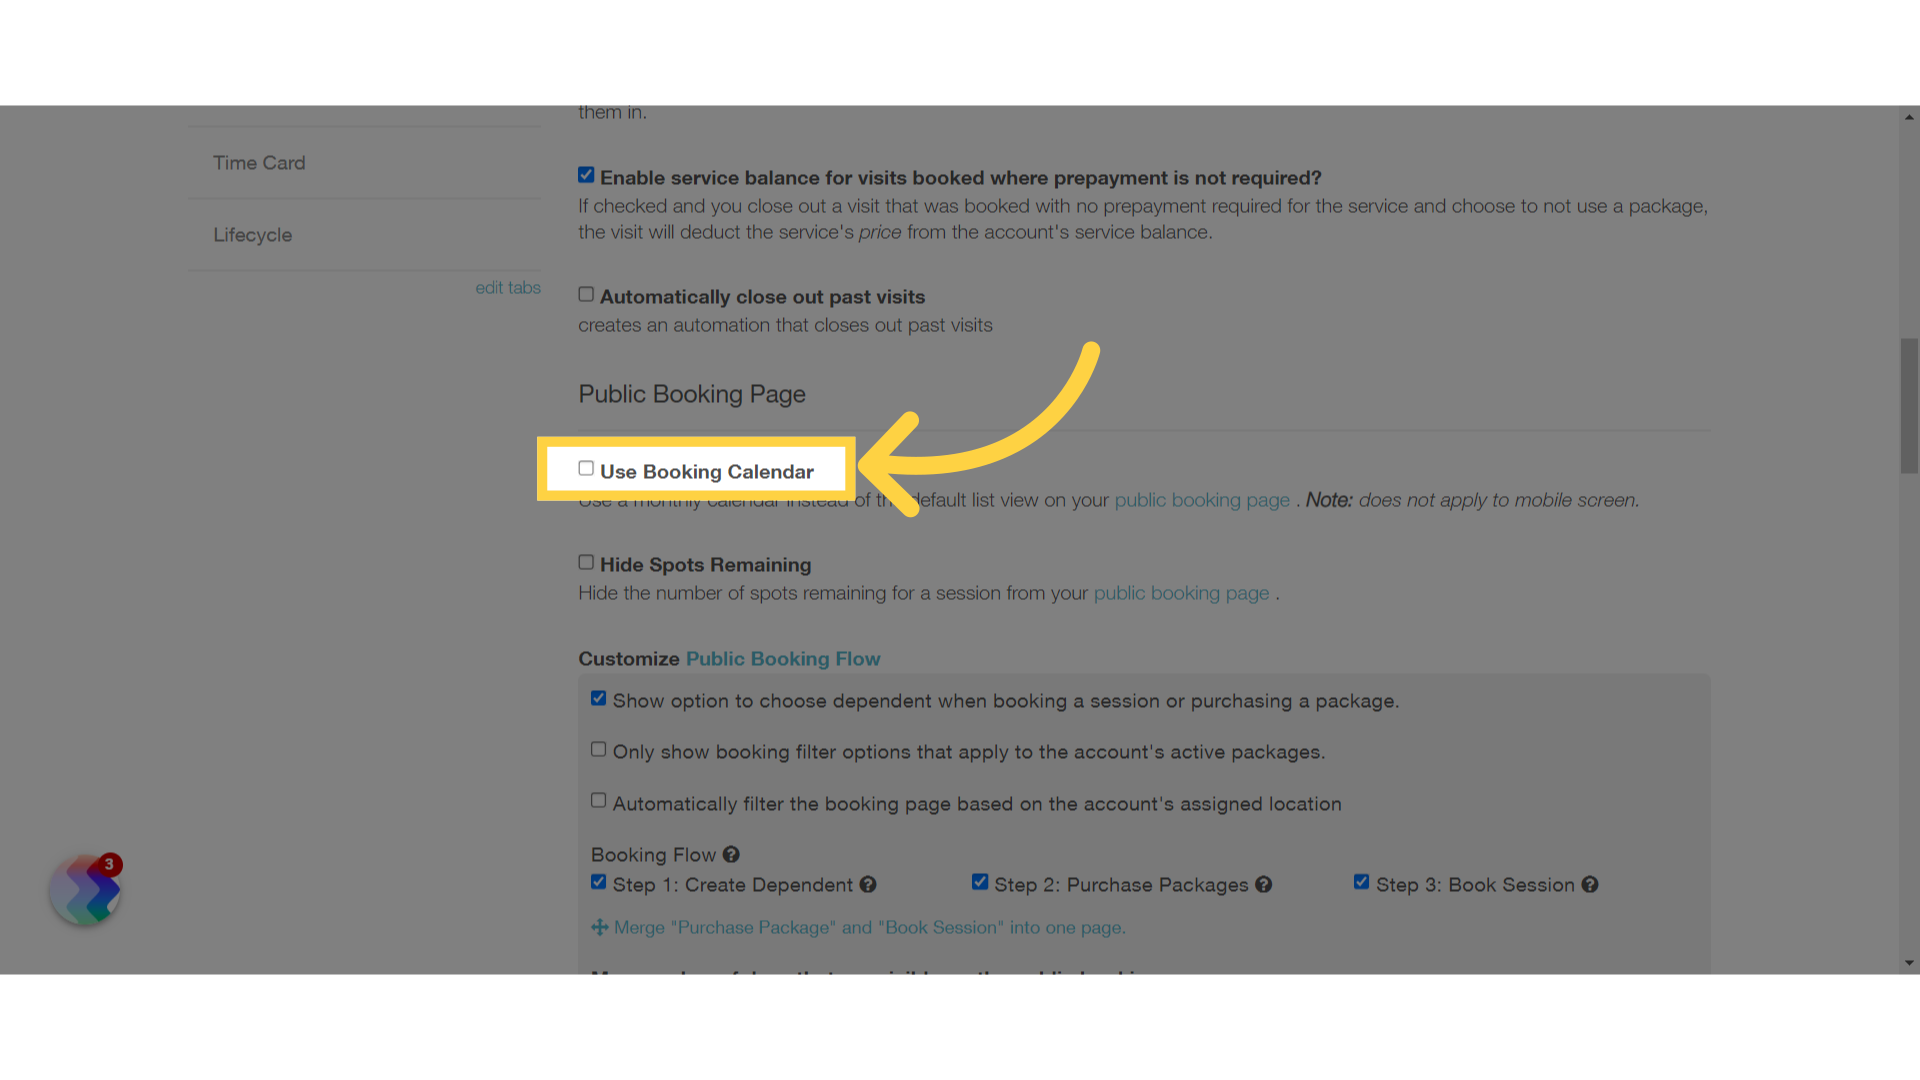Select Lifecycle tab
Image resolution: width=1920 pixels, height=1080 pixels.
pos(252,233)
